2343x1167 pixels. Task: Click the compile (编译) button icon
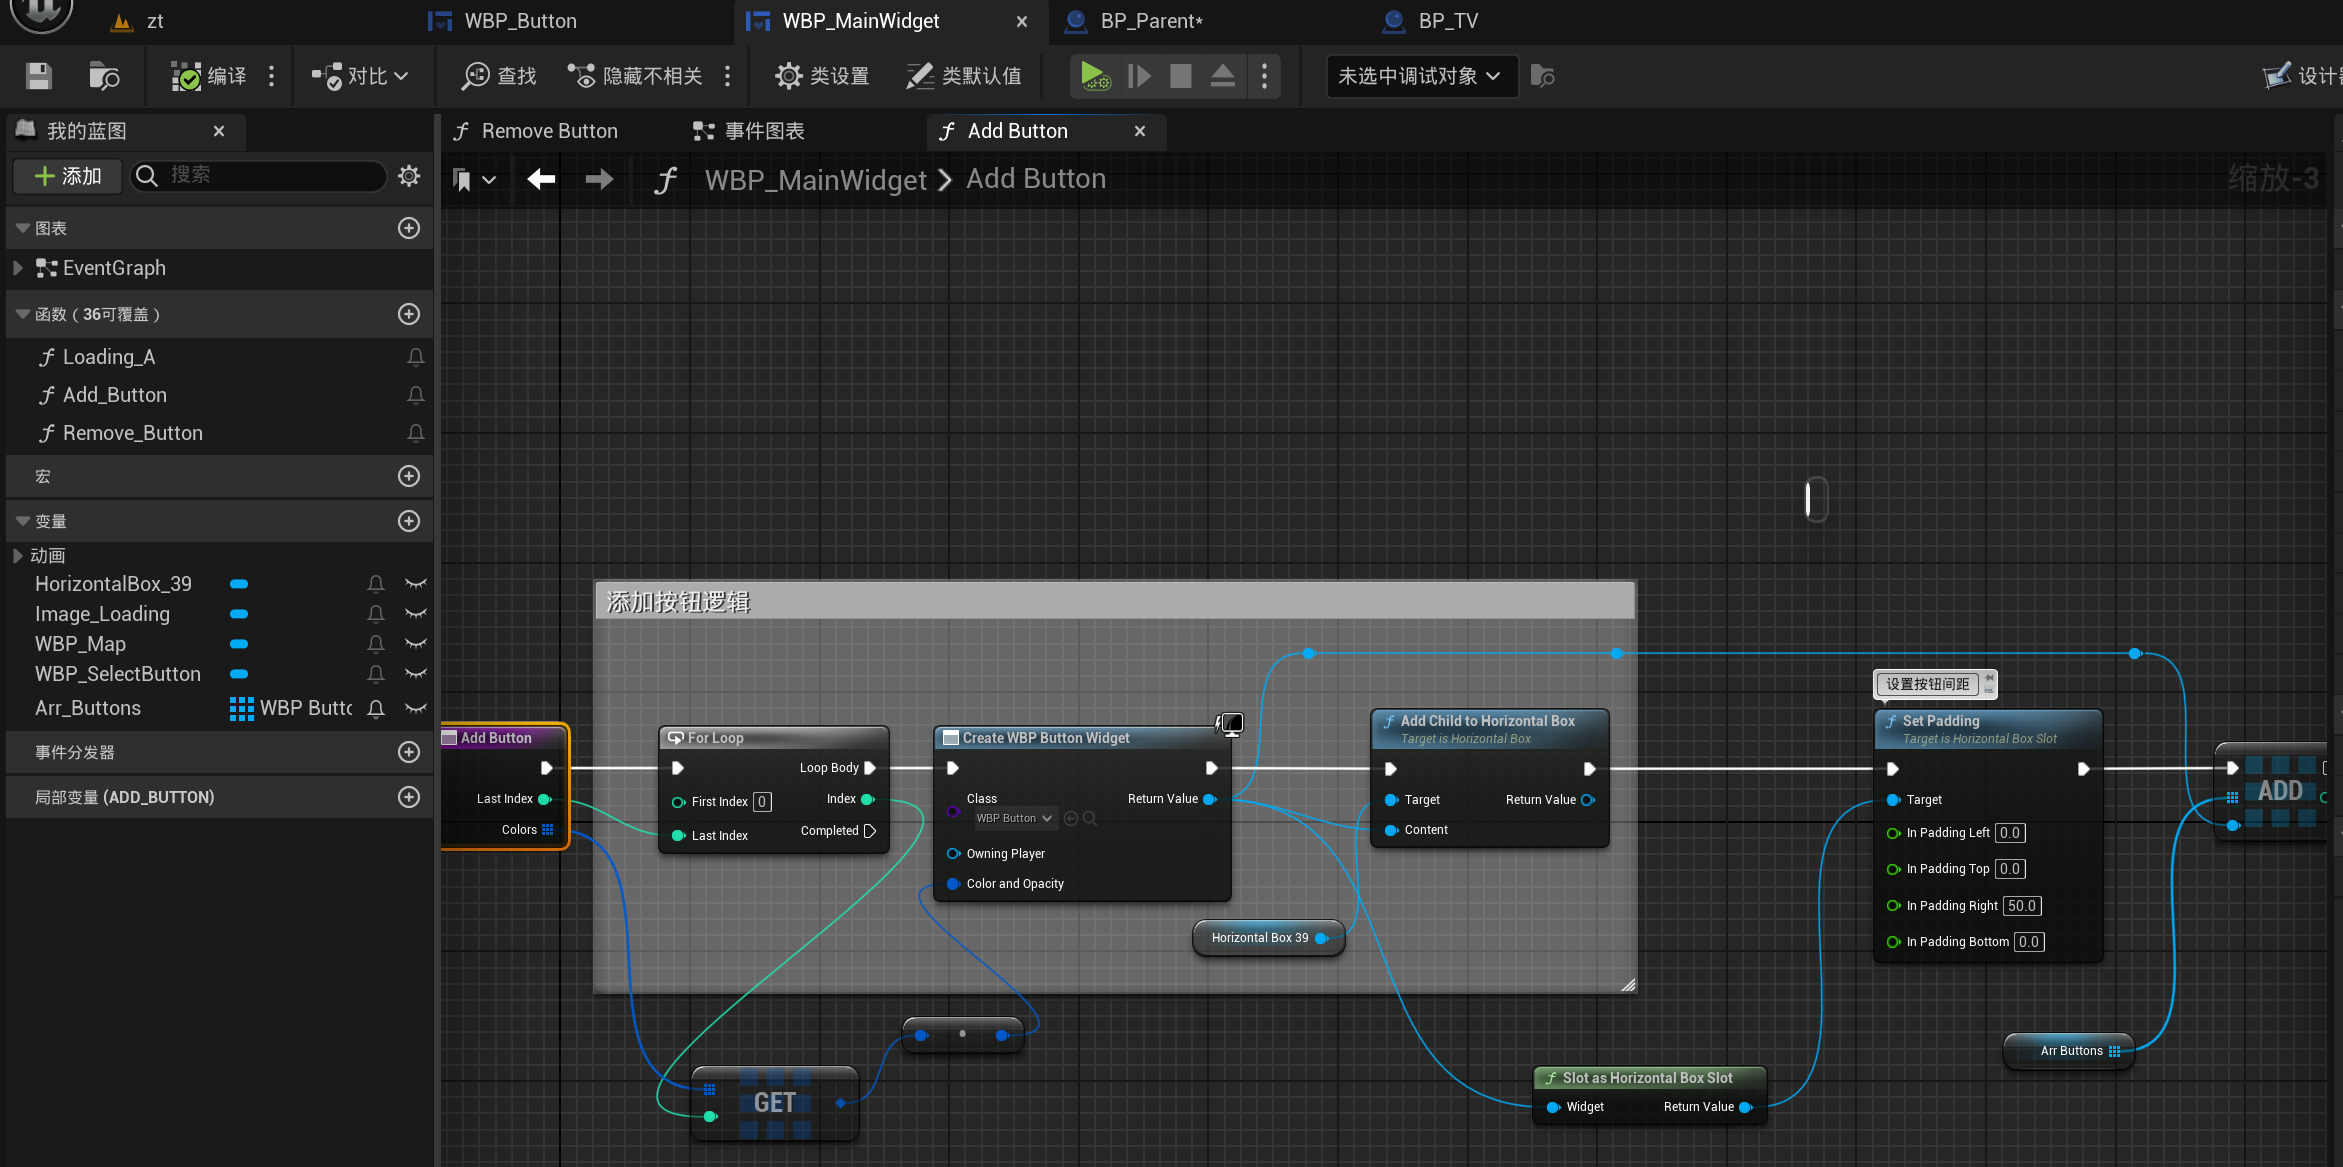pyautogui.click(x=186, y=76)
